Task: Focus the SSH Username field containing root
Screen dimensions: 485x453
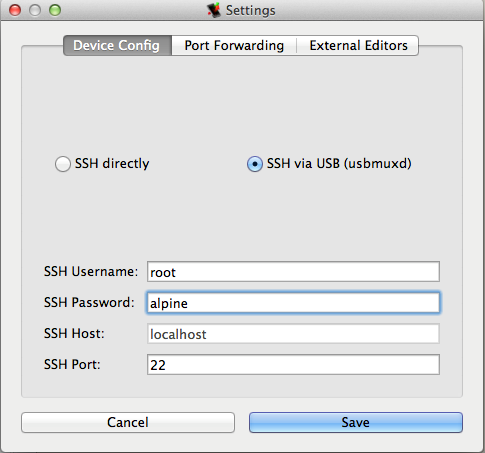Action: point(293,272)
